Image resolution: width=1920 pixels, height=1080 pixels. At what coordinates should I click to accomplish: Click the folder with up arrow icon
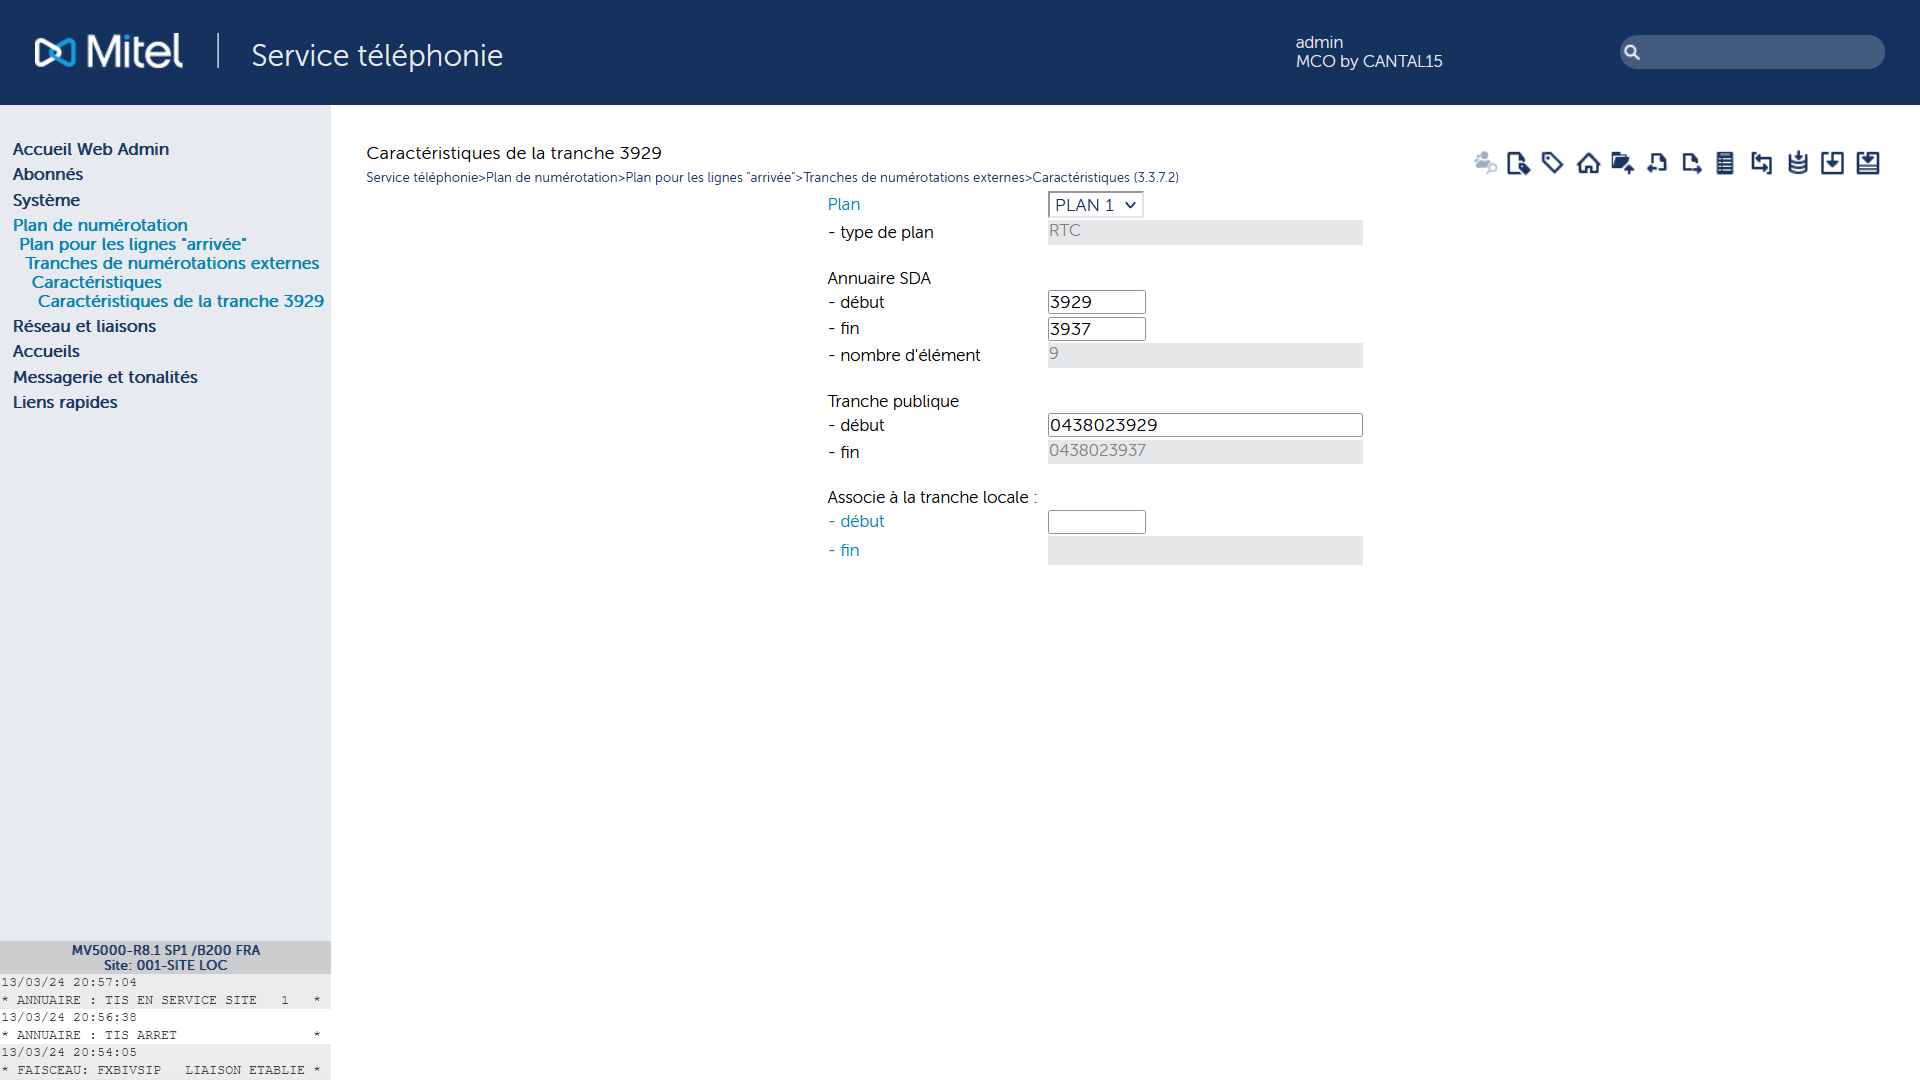pos(1622,163)
